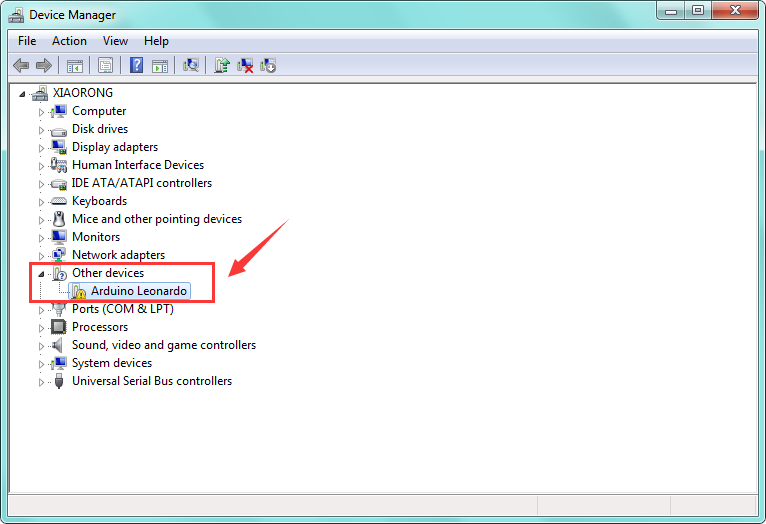Screen dimensions: 766x524
Task: Expand the Processors node
Action: [x=41, y=328]
